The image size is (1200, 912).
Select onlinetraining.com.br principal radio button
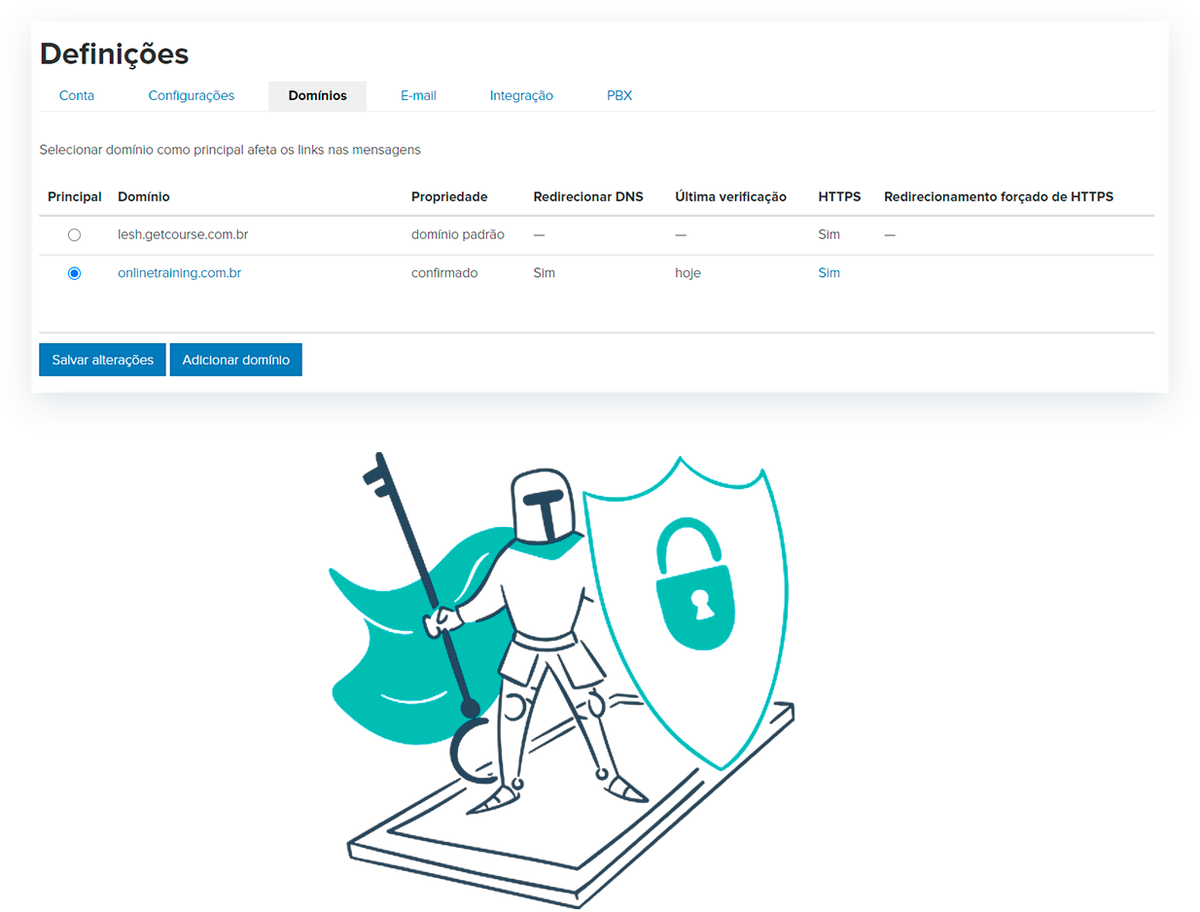[x=74, y=273]
